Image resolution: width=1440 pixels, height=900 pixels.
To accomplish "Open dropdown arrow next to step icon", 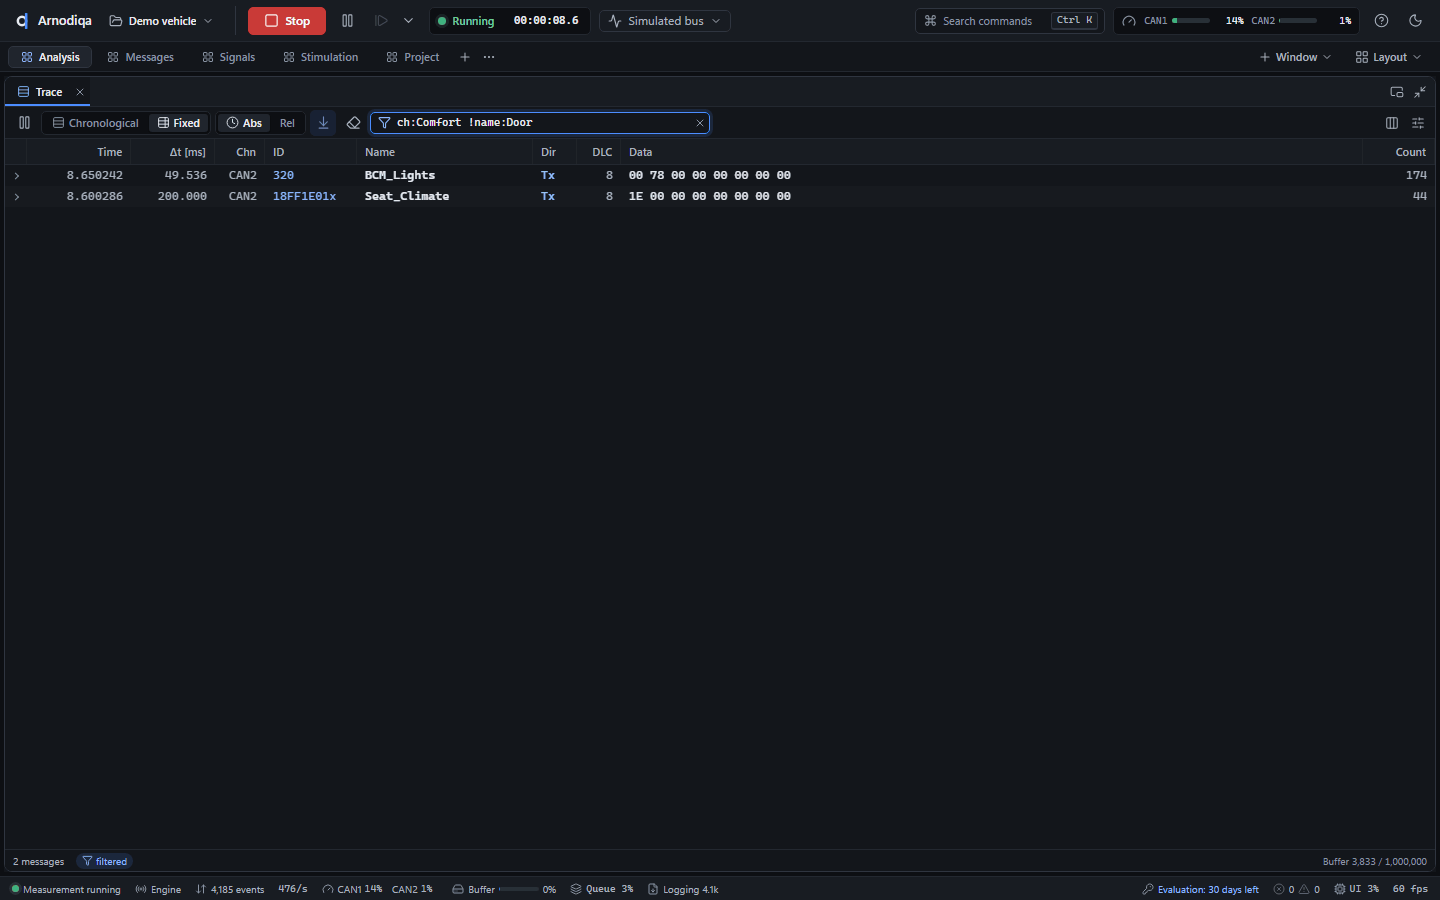I will [408, 21].
